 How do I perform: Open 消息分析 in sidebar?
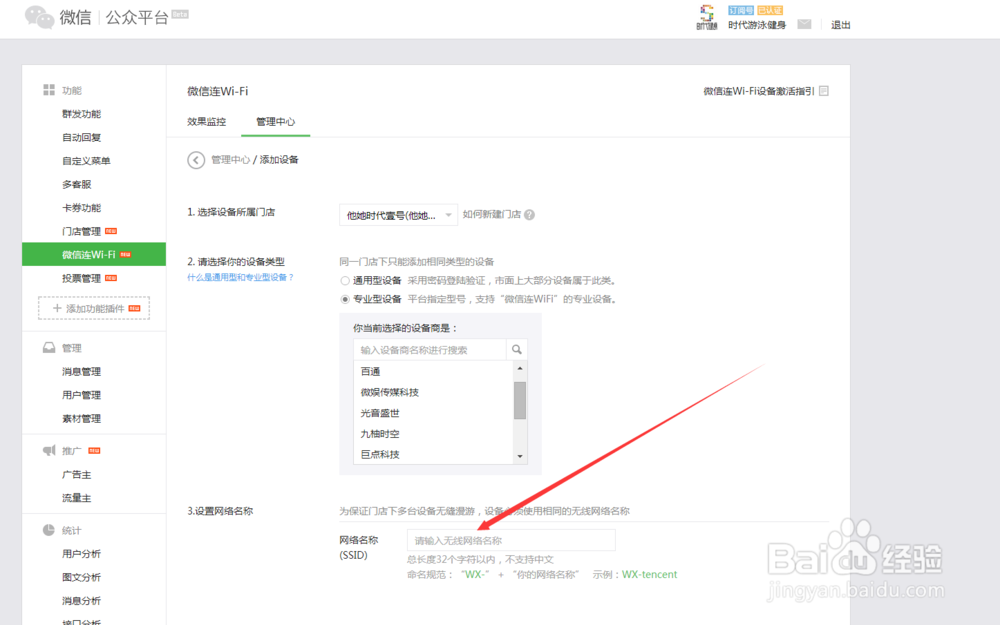(82, 601)
